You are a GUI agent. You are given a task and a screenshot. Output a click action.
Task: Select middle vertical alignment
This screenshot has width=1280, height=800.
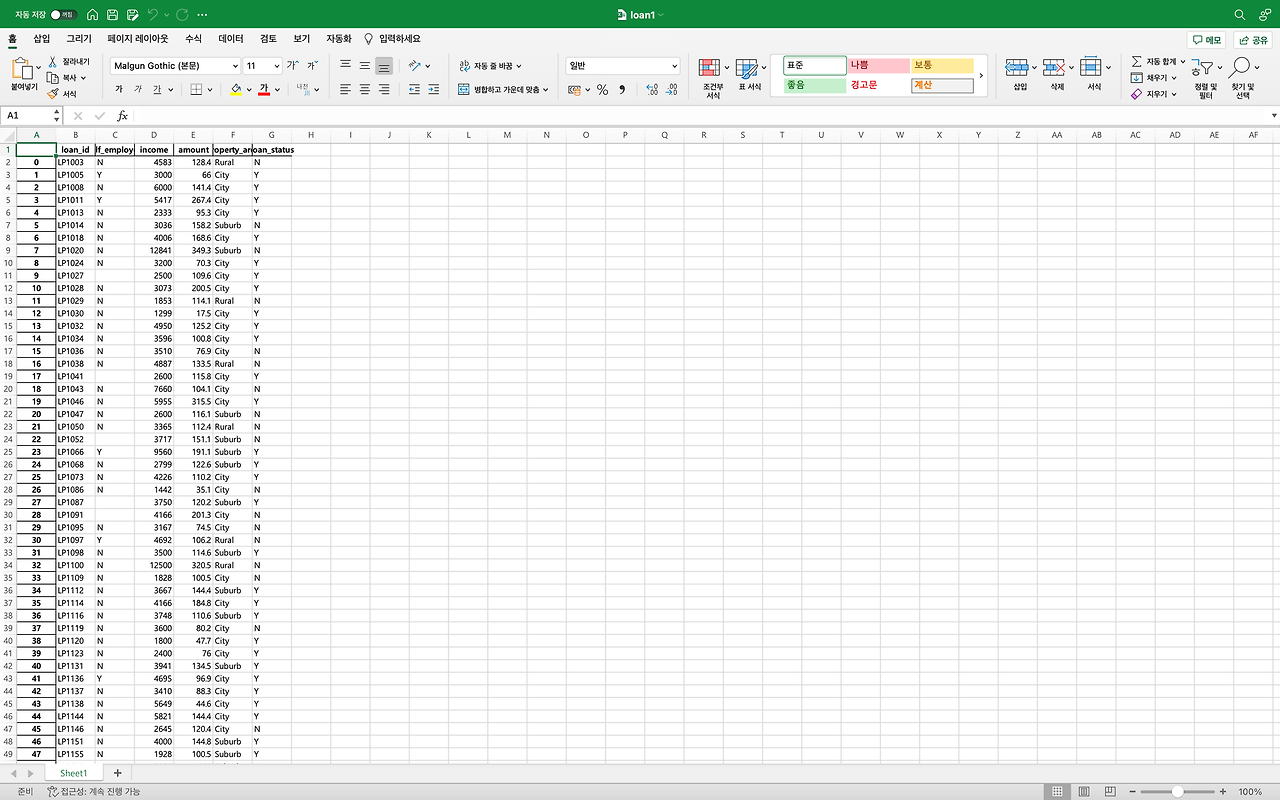click(365, 65)
